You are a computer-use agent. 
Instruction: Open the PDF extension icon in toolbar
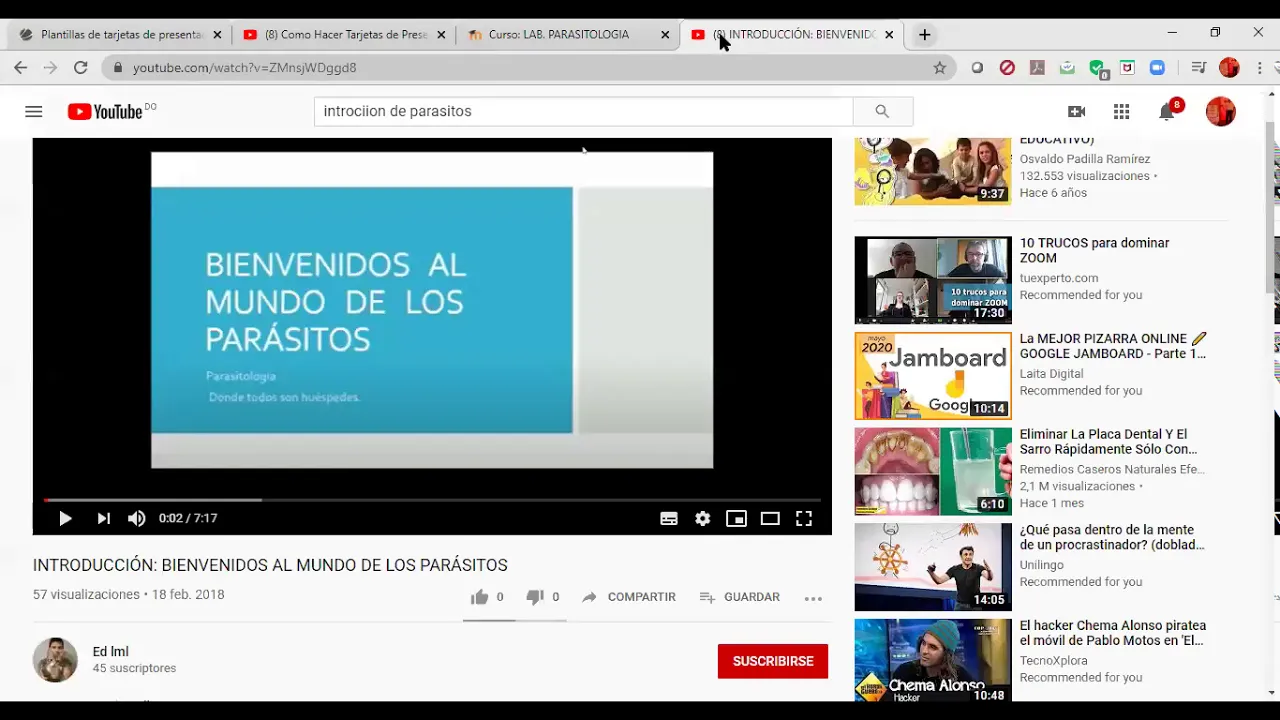1037,67
